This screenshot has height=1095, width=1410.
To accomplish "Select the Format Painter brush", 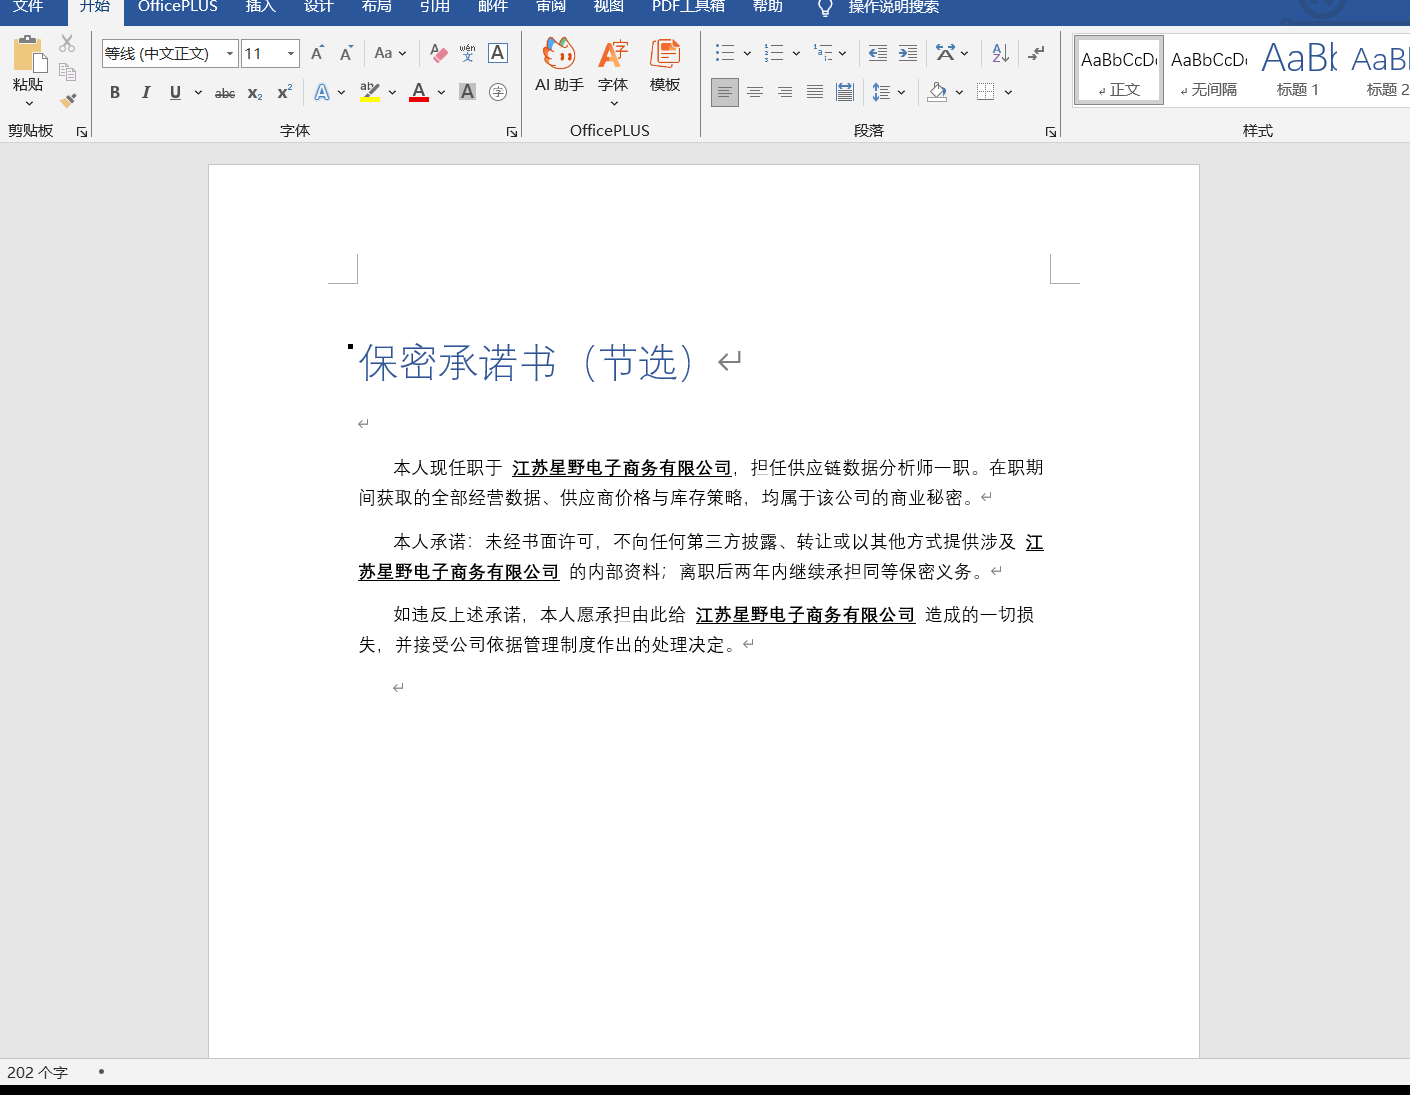I will (x=67, y=100).
